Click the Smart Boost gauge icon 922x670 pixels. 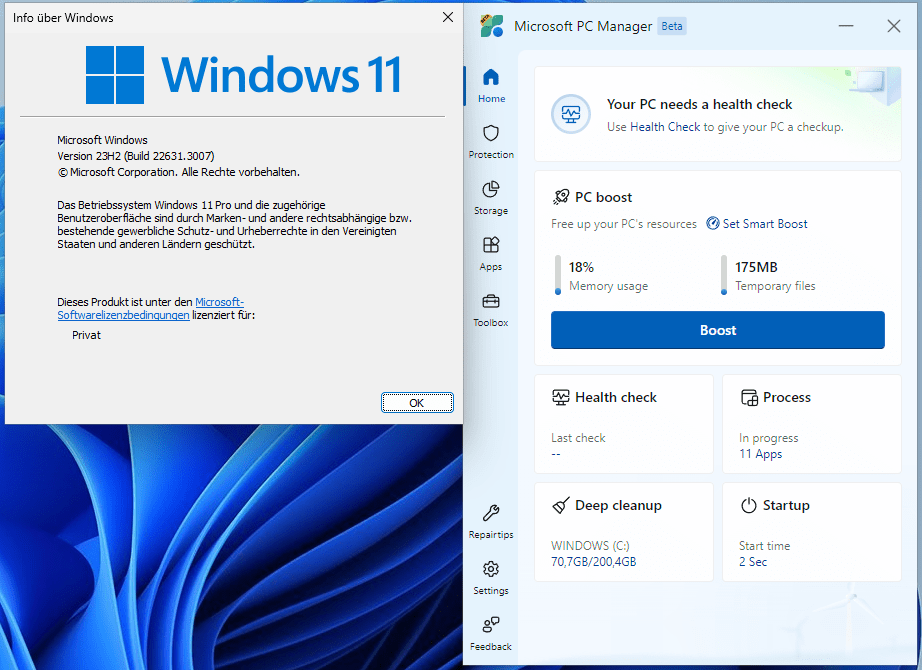[x=713, y=224]
